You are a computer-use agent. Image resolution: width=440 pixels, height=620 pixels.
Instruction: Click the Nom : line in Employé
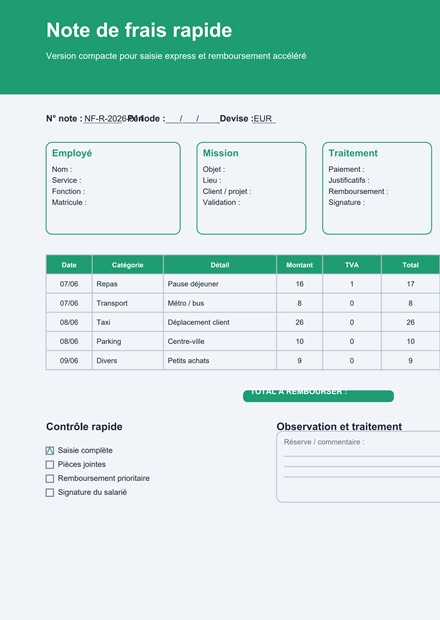click(62, 169)
